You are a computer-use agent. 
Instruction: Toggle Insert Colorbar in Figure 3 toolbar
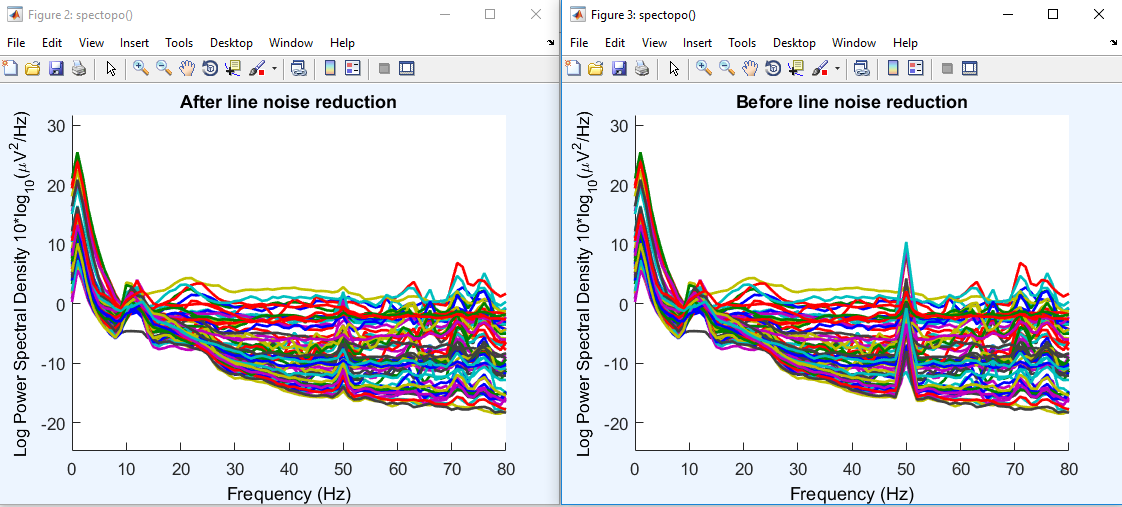[x=893, y=68]
